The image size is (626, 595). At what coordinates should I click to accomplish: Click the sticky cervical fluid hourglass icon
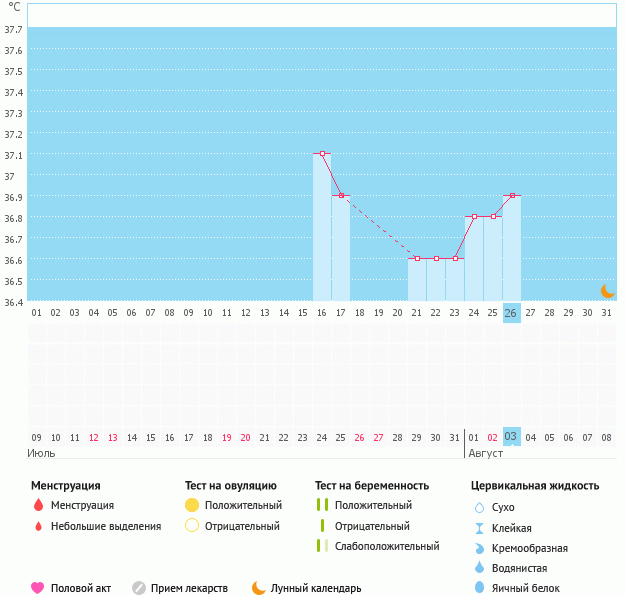479,528
